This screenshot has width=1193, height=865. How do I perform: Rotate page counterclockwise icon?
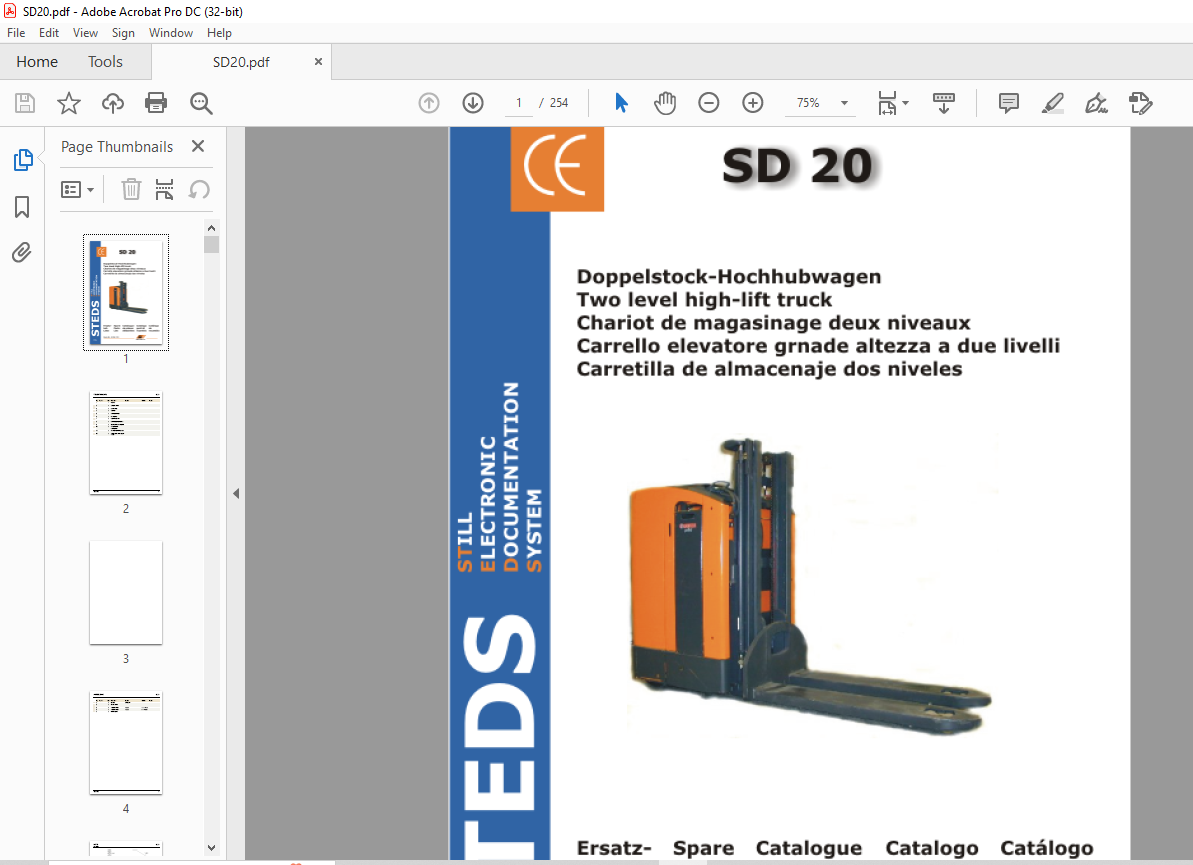coord(199,189)
